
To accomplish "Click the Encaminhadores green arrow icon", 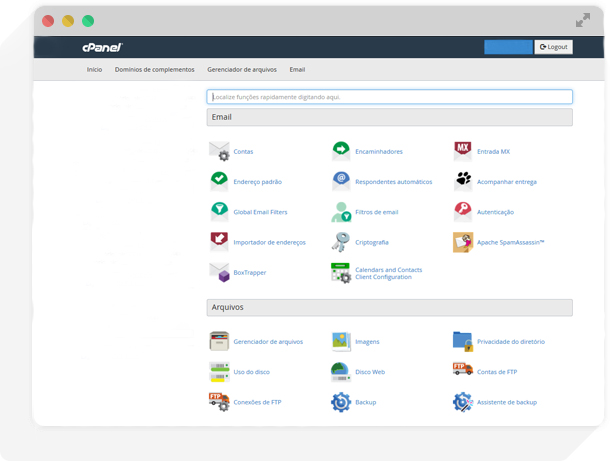I will click(341, 151).
